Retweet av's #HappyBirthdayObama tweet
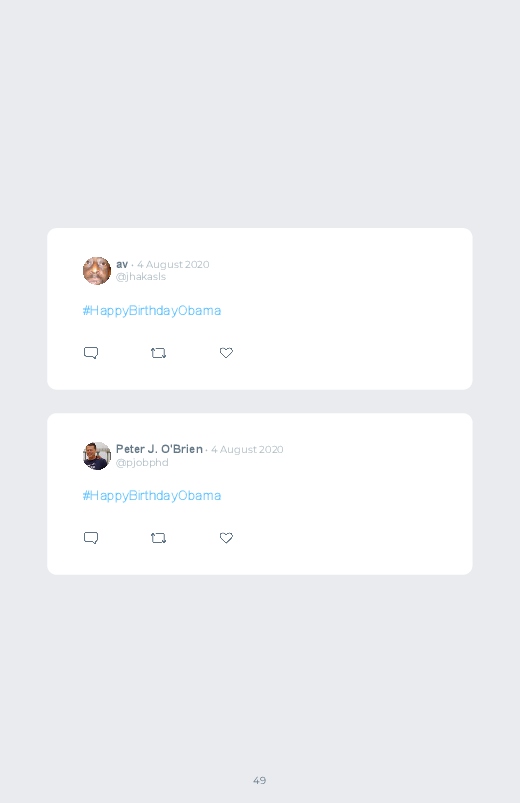This screenshot has height=803, width=520. 158,353
